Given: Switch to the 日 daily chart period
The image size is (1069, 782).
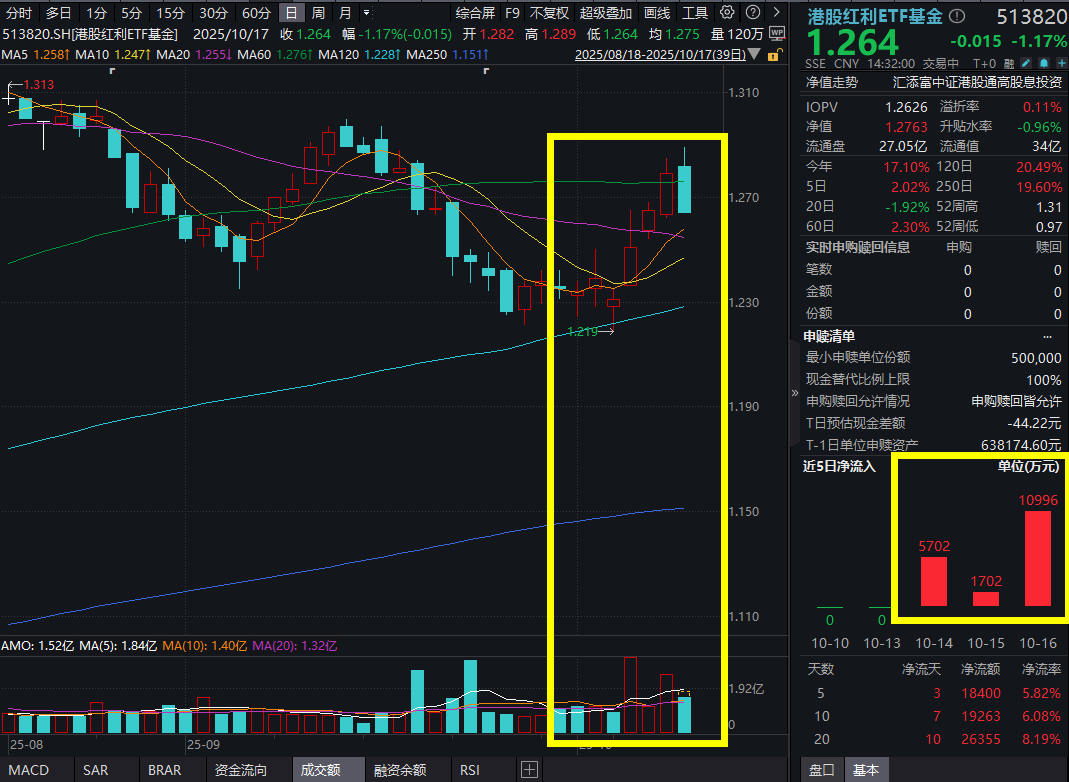Looking at the screenshot, I should coord(291,13).
